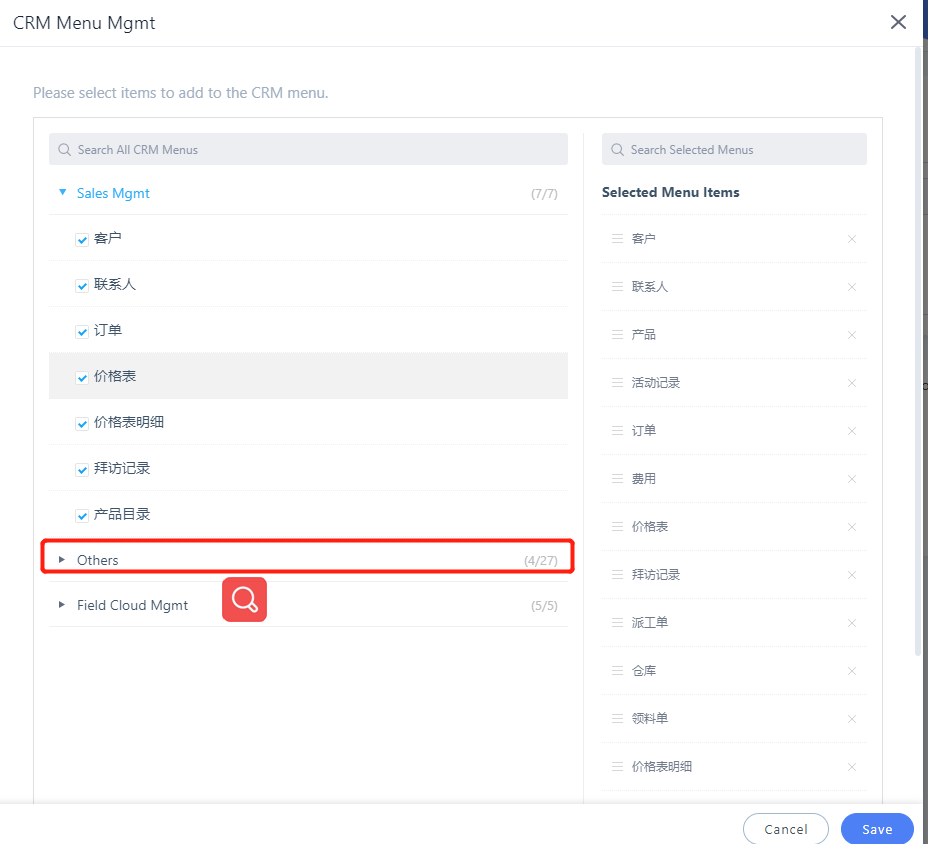Image resolution: width=928 pixels, height=844 pixels.
Task: Close the CRM Menu Mgmt dialog
Action: pyautogui.click(x=898, y=22)
